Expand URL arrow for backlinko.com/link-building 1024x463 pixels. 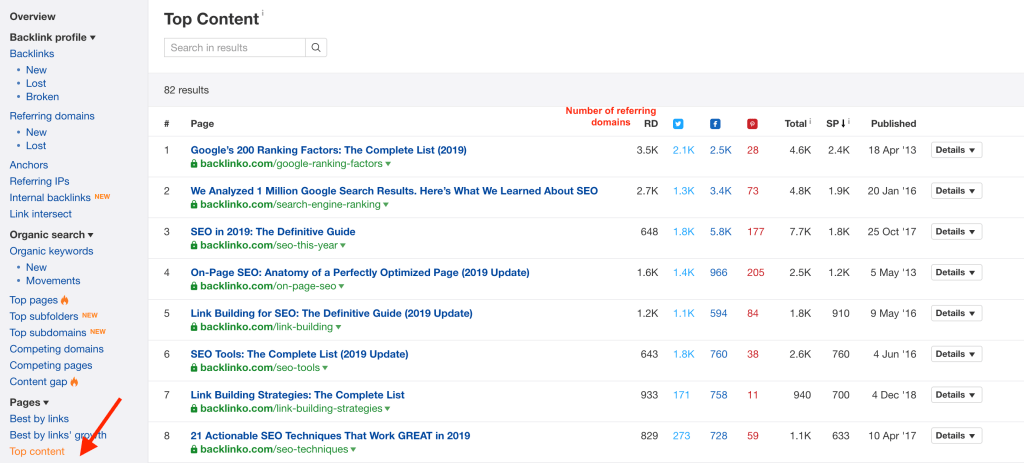[x=338, y=327]
